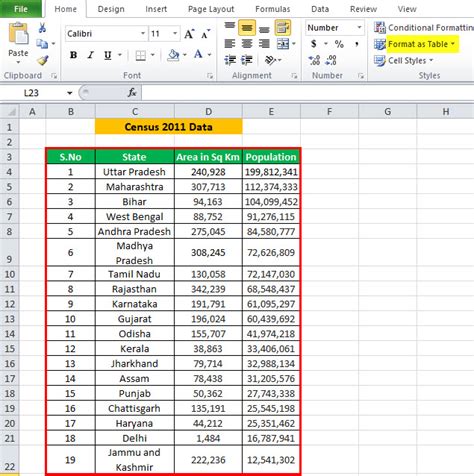Open Number group dialog launcher
This screenshot has height=476, width=474.
(x=361, y=76)
